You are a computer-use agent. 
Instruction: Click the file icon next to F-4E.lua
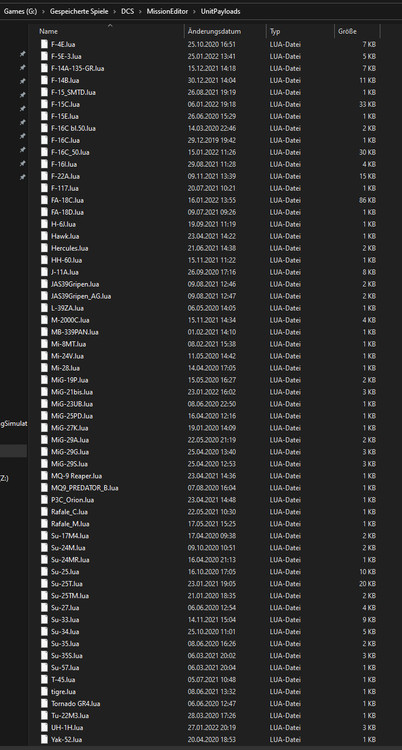tap(45, 44)
